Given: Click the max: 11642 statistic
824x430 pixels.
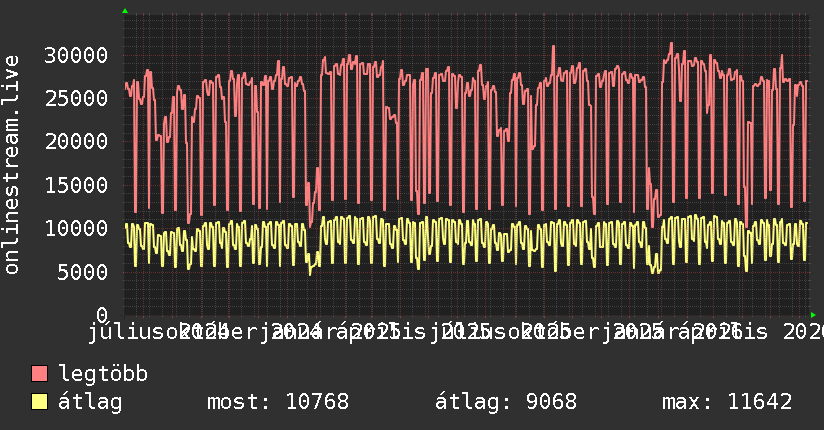Looking at the screenshot, I should click(727, 402).
